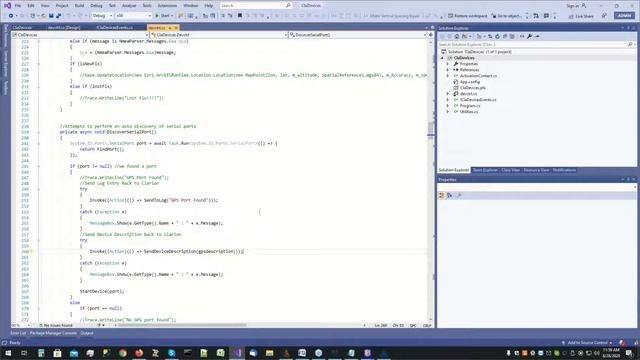Select the Utilities.cs file
Screen dimensions: 640x360
(469, 111)
